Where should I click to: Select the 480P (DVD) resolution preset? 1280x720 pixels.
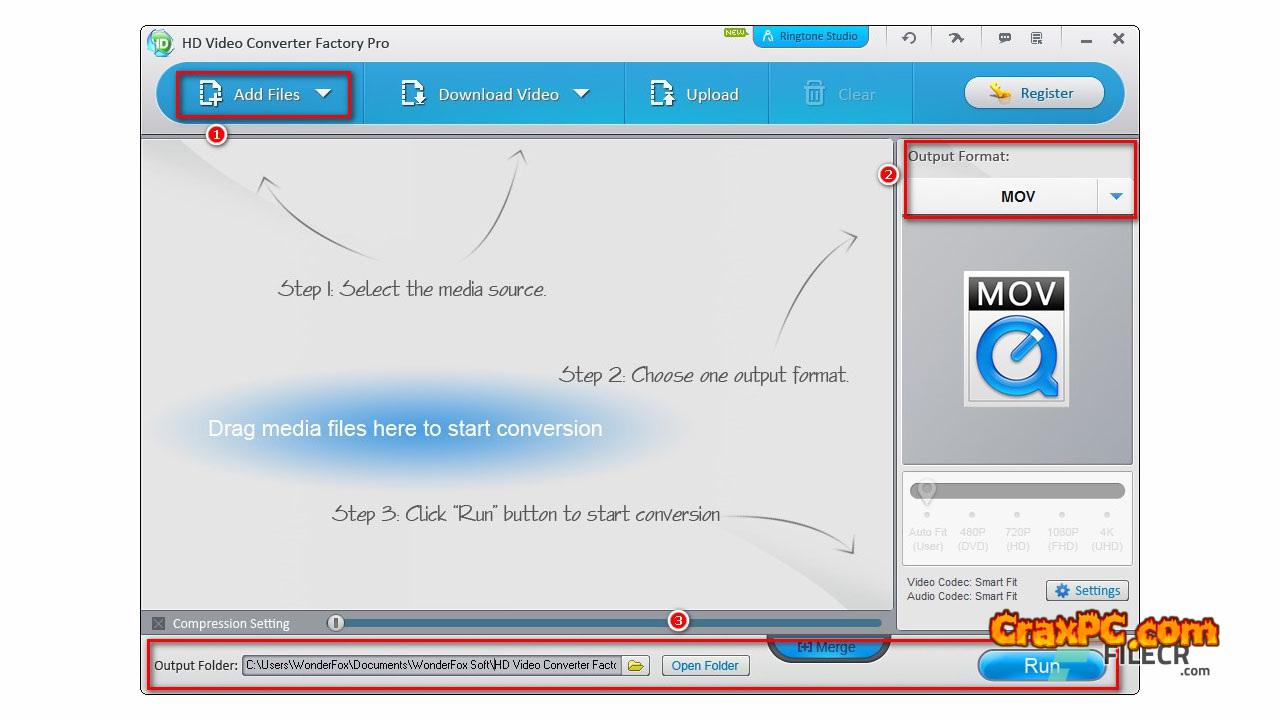pyautogui.click(x=972, y=539)
